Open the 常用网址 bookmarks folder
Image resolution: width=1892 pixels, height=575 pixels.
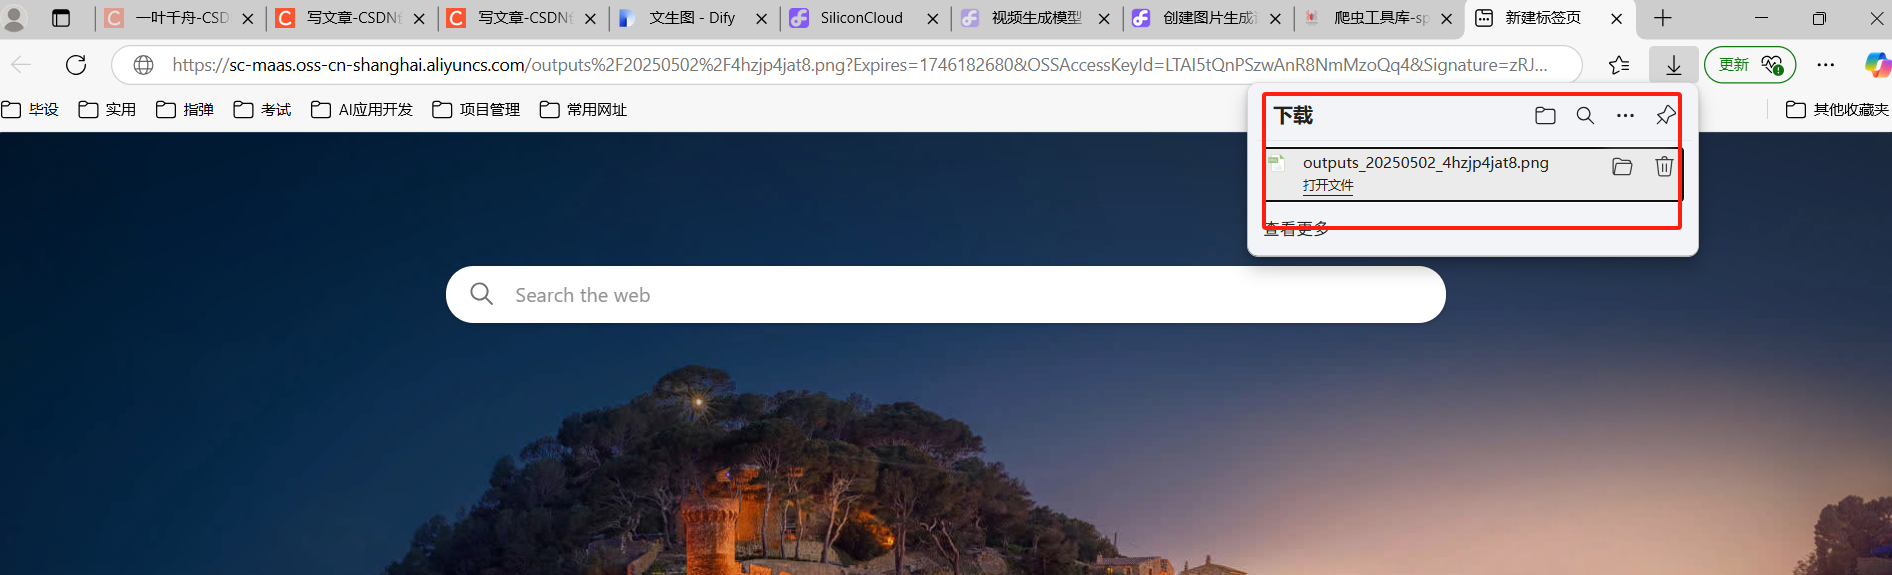pyautogui.click(x=583, y=110)
